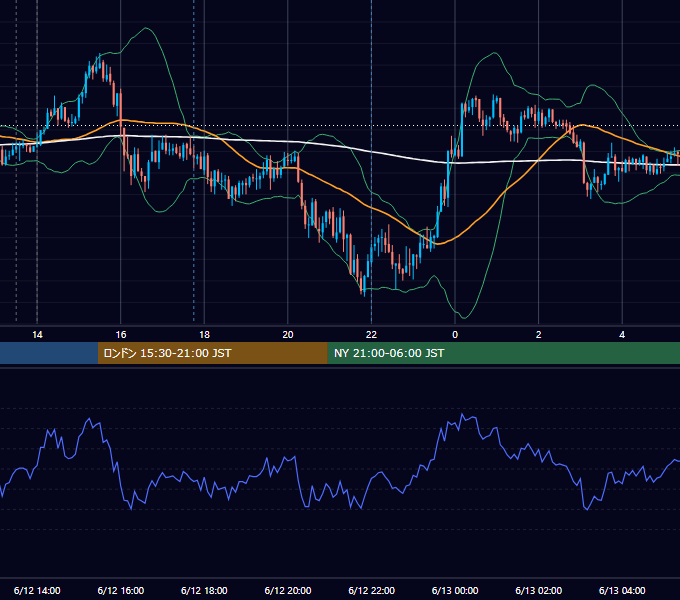This screenshot has width=680, height=600.
Task: Click the 6/13 04:00 date label
Action: coord(622,590)
